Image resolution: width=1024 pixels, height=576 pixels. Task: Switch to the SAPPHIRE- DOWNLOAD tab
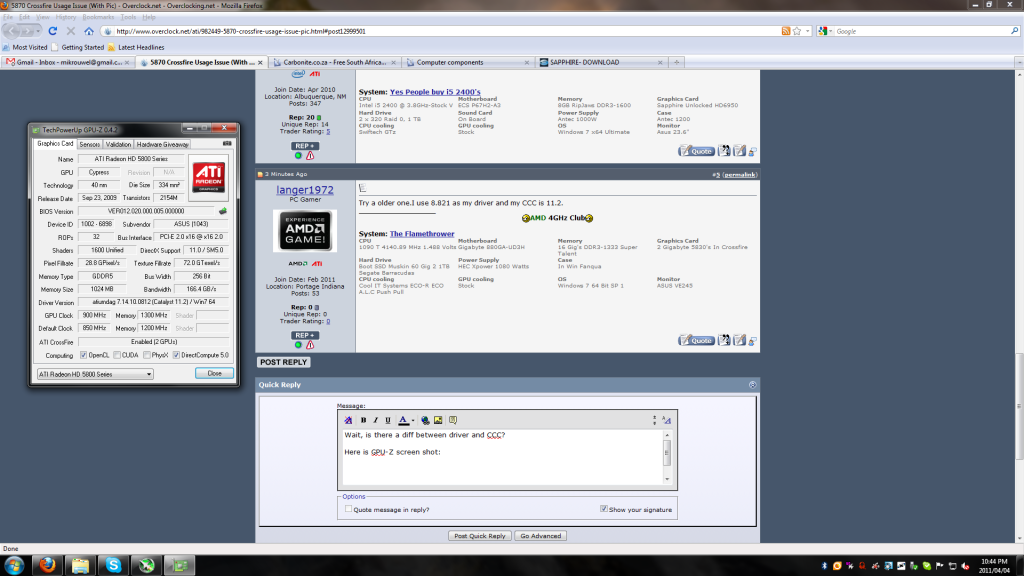tap(601, 62)
